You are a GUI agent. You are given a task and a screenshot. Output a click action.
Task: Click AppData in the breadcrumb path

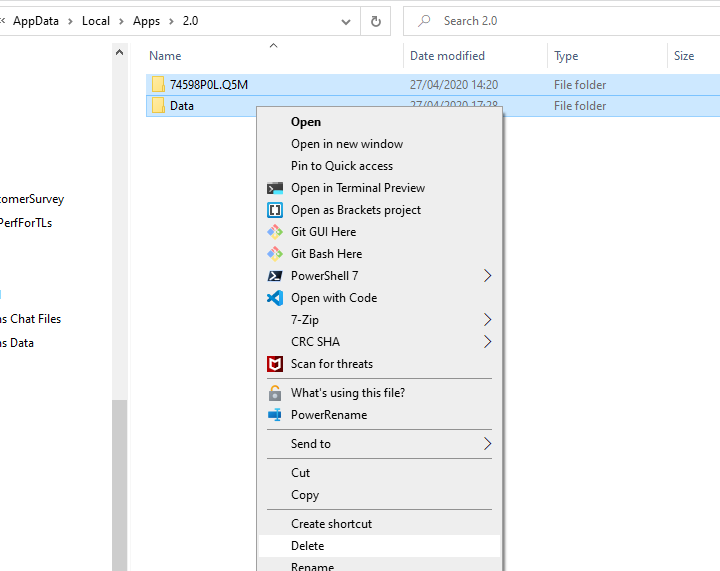[36, 21]
